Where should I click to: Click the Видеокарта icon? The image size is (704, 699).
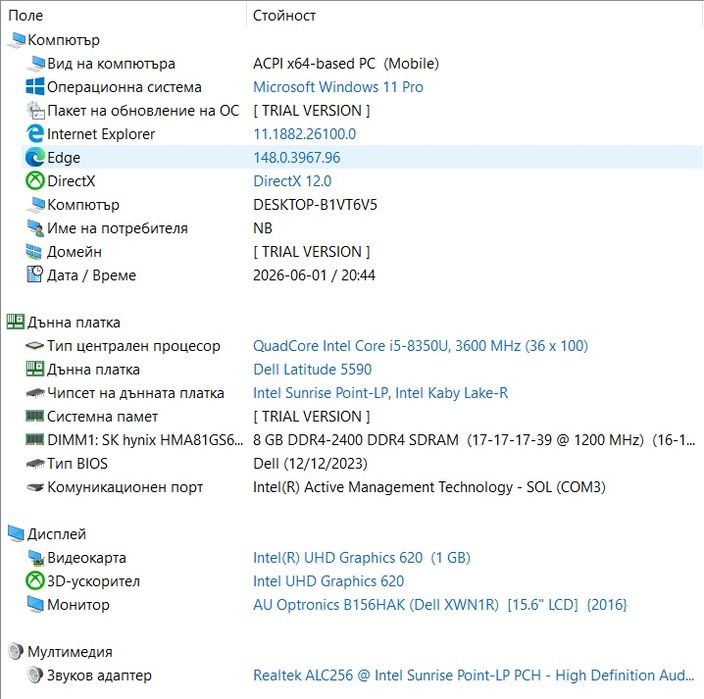pos(35,558)
